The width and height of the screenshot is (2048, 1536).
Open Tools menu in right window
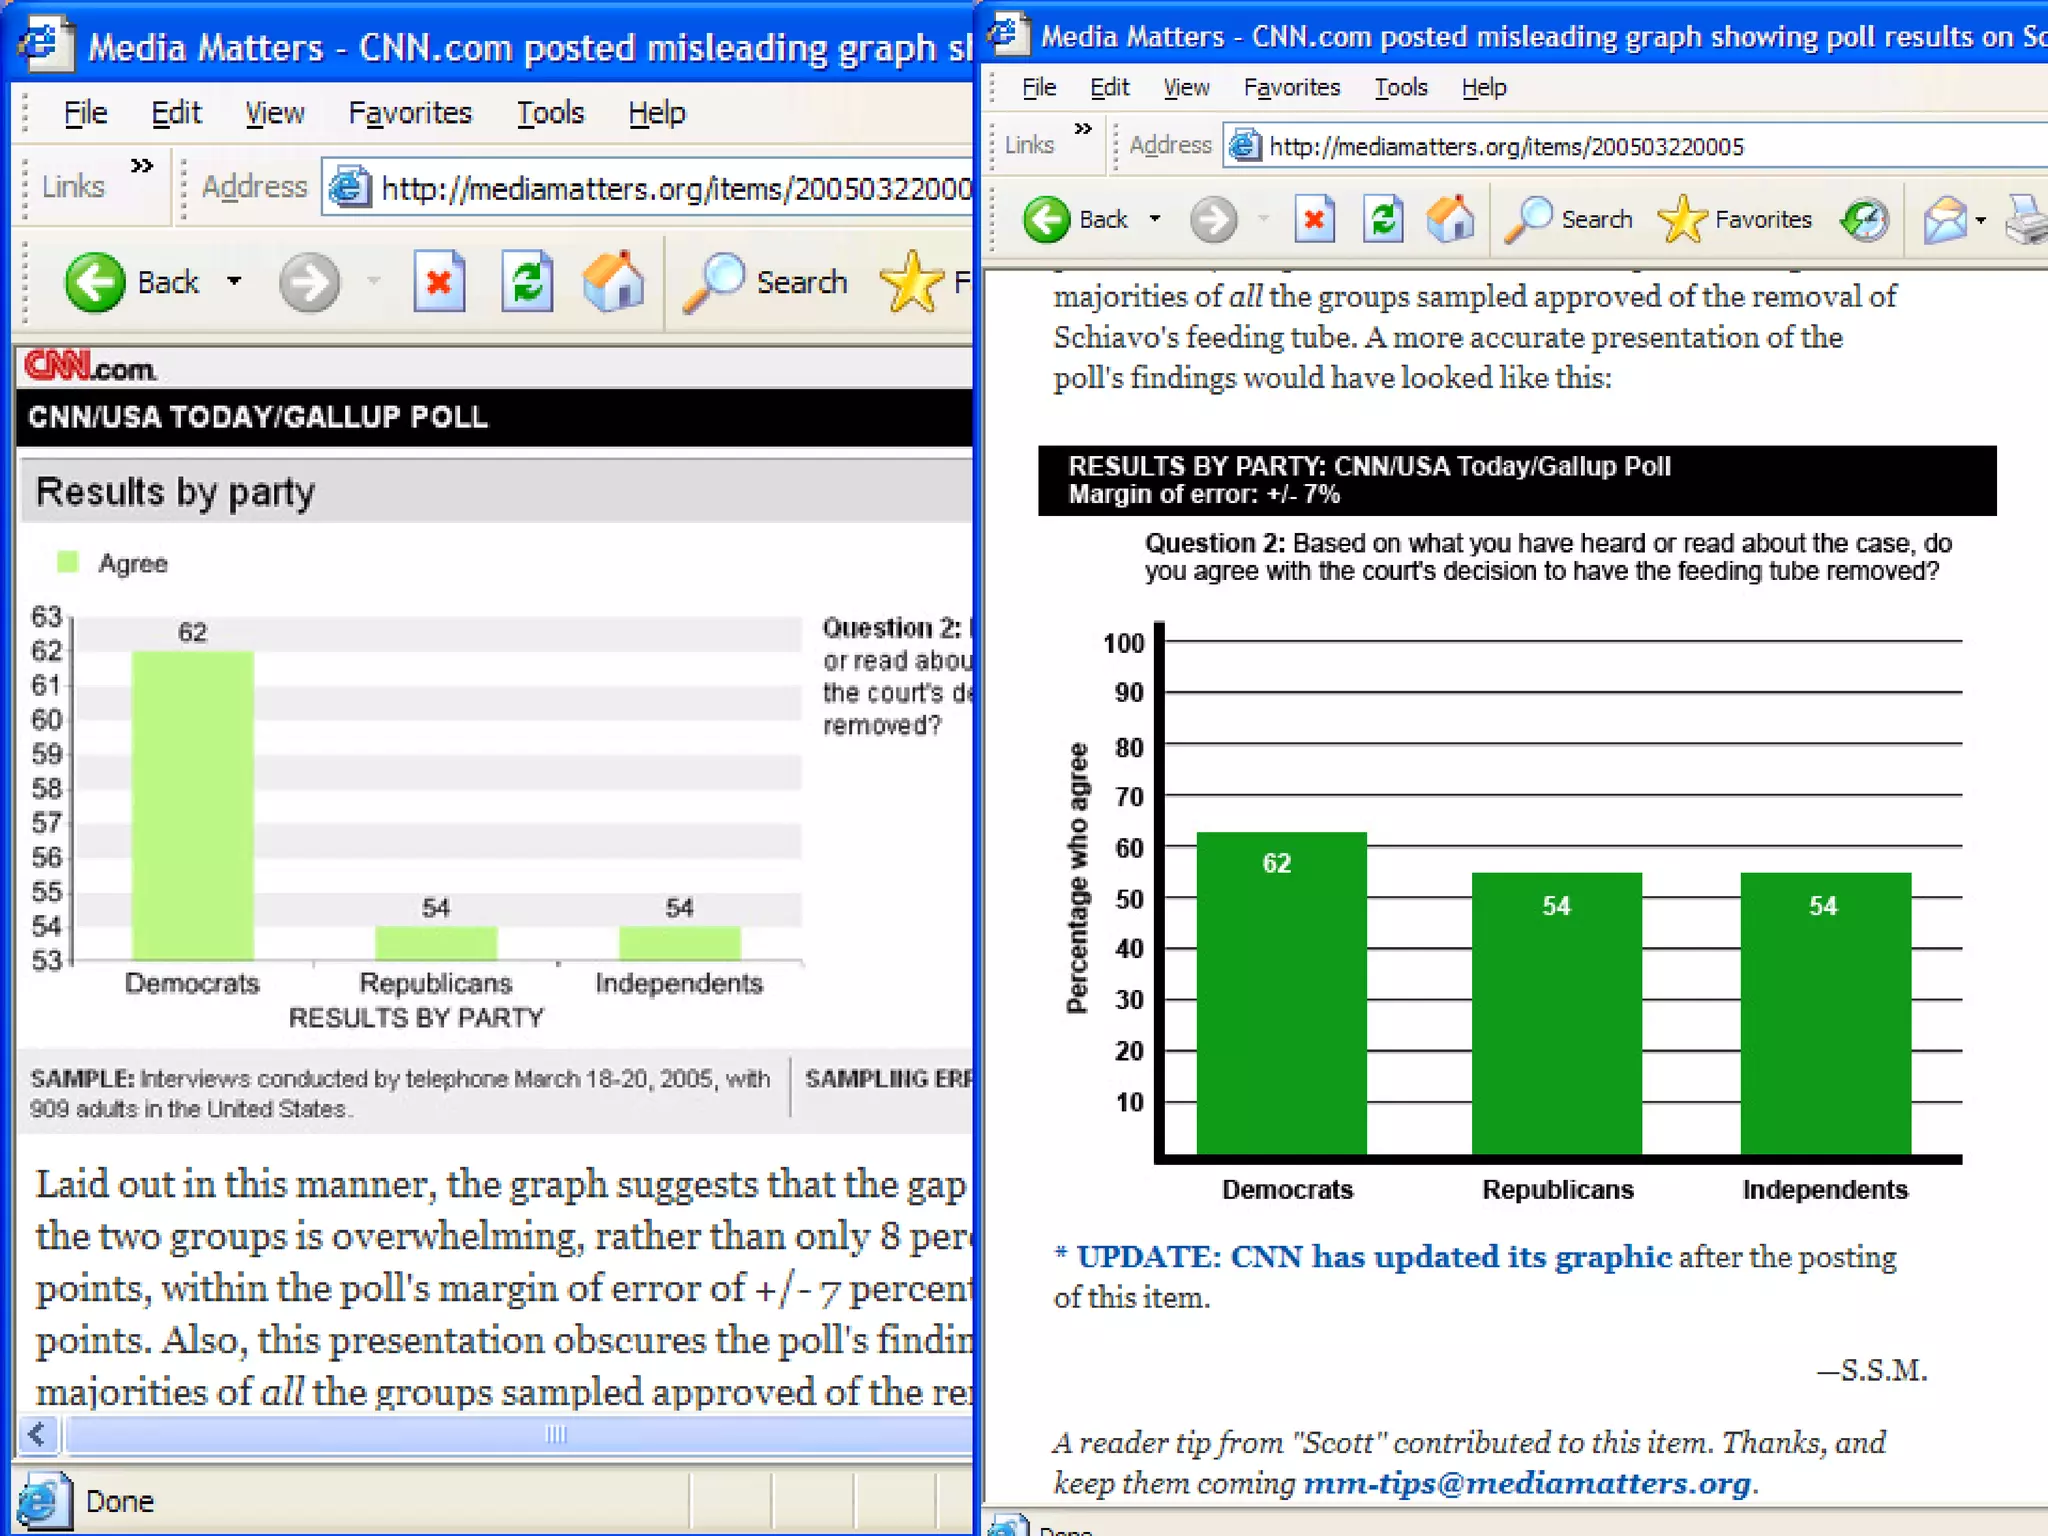tap(1400, 88)
